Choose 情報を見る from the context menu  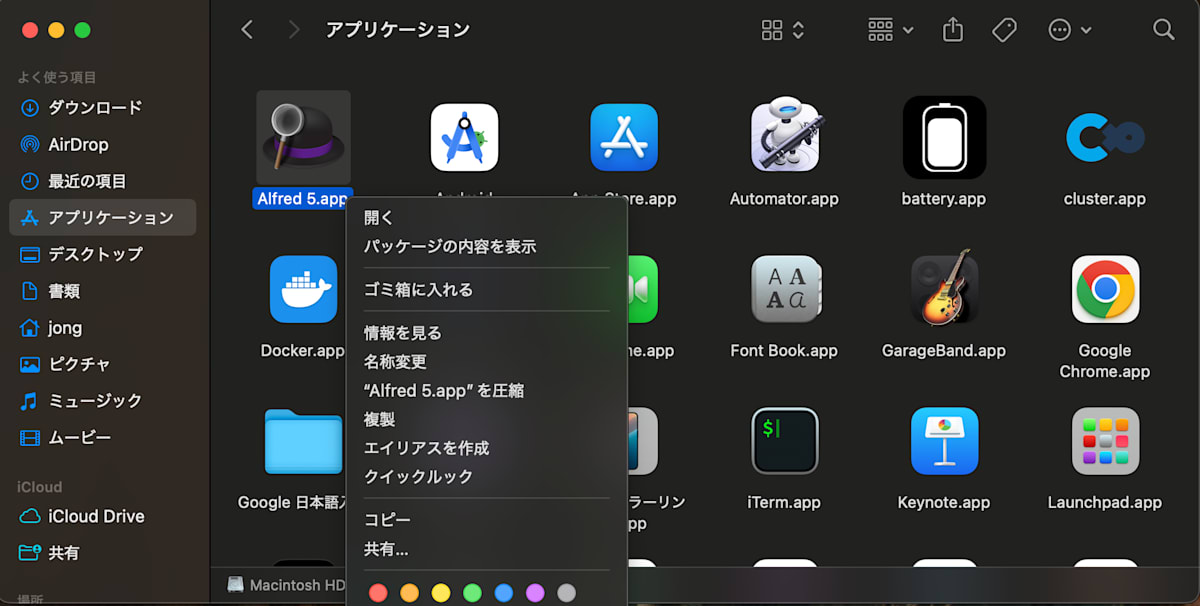pos(486,333)
